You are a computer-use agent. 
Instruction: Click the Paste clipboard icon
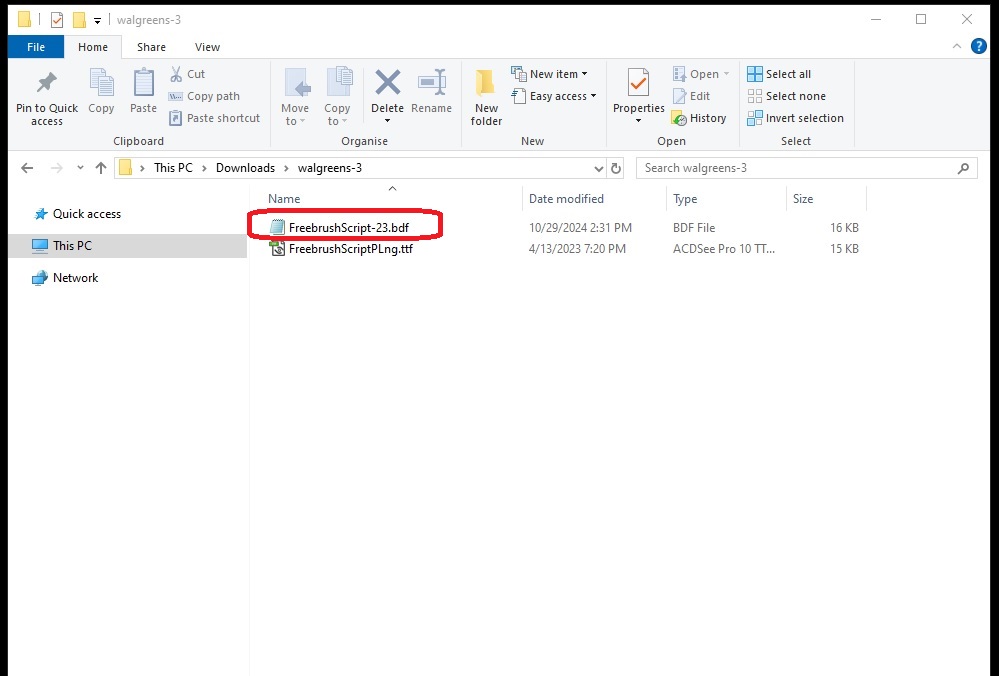pos(143,83)
